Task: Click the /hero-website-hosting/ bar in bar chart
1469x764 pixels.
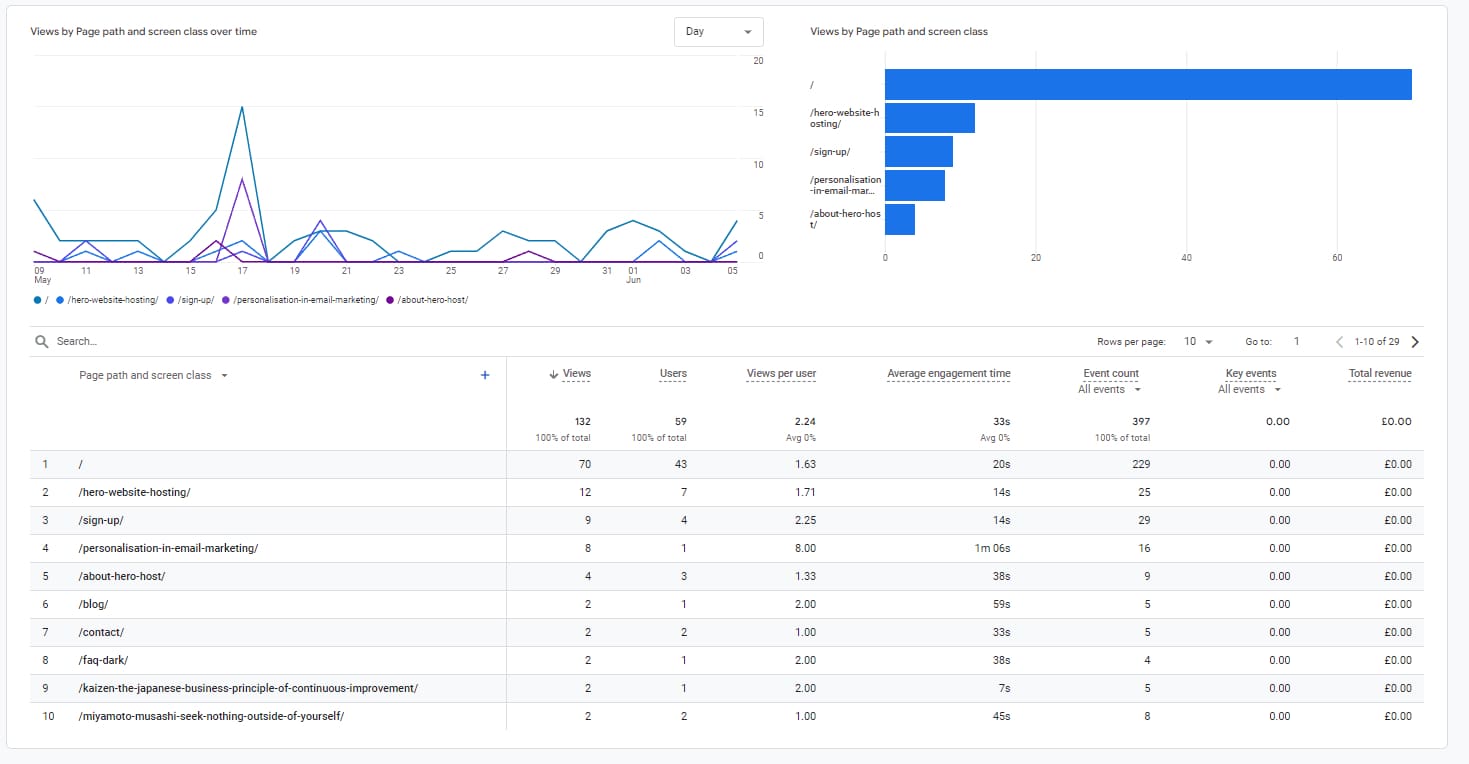Action: point(930,118)
